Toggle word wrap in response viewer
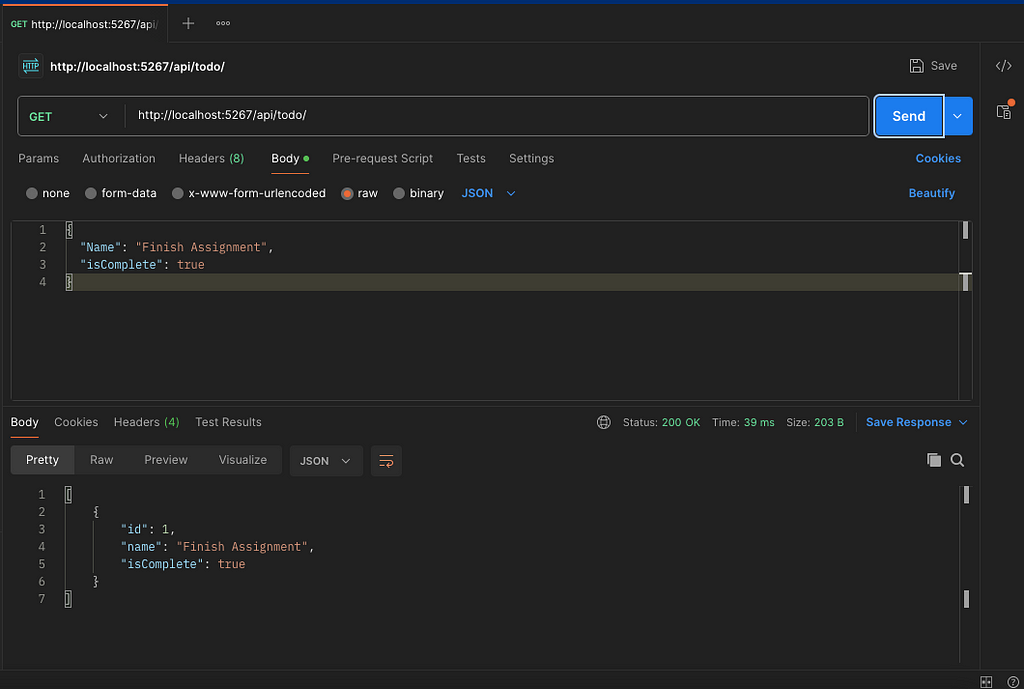Image resolution: width=1024 pixels, height=689 pixels. [386, 461]
